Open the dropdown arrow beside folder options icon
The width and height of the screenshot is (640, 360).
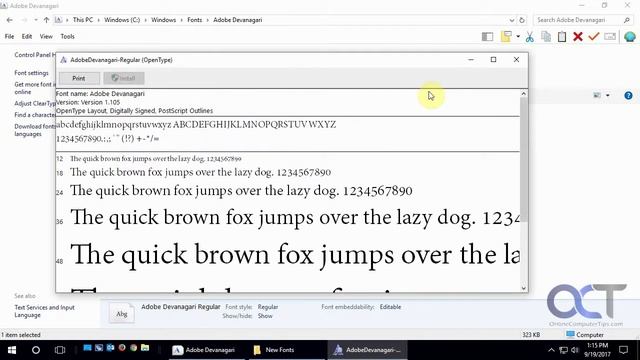pos(518,37)
